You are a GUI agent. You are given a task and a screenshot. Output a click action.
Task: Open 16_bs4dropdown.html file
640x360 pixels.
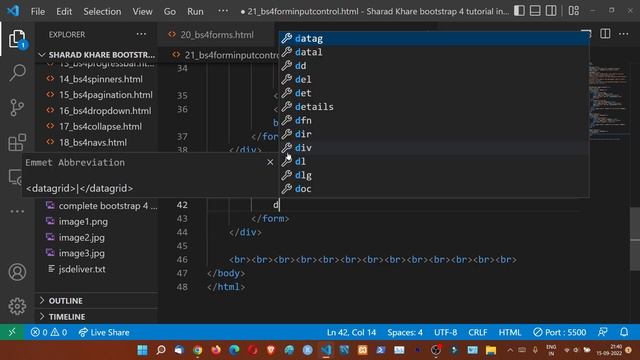(104, 111)
